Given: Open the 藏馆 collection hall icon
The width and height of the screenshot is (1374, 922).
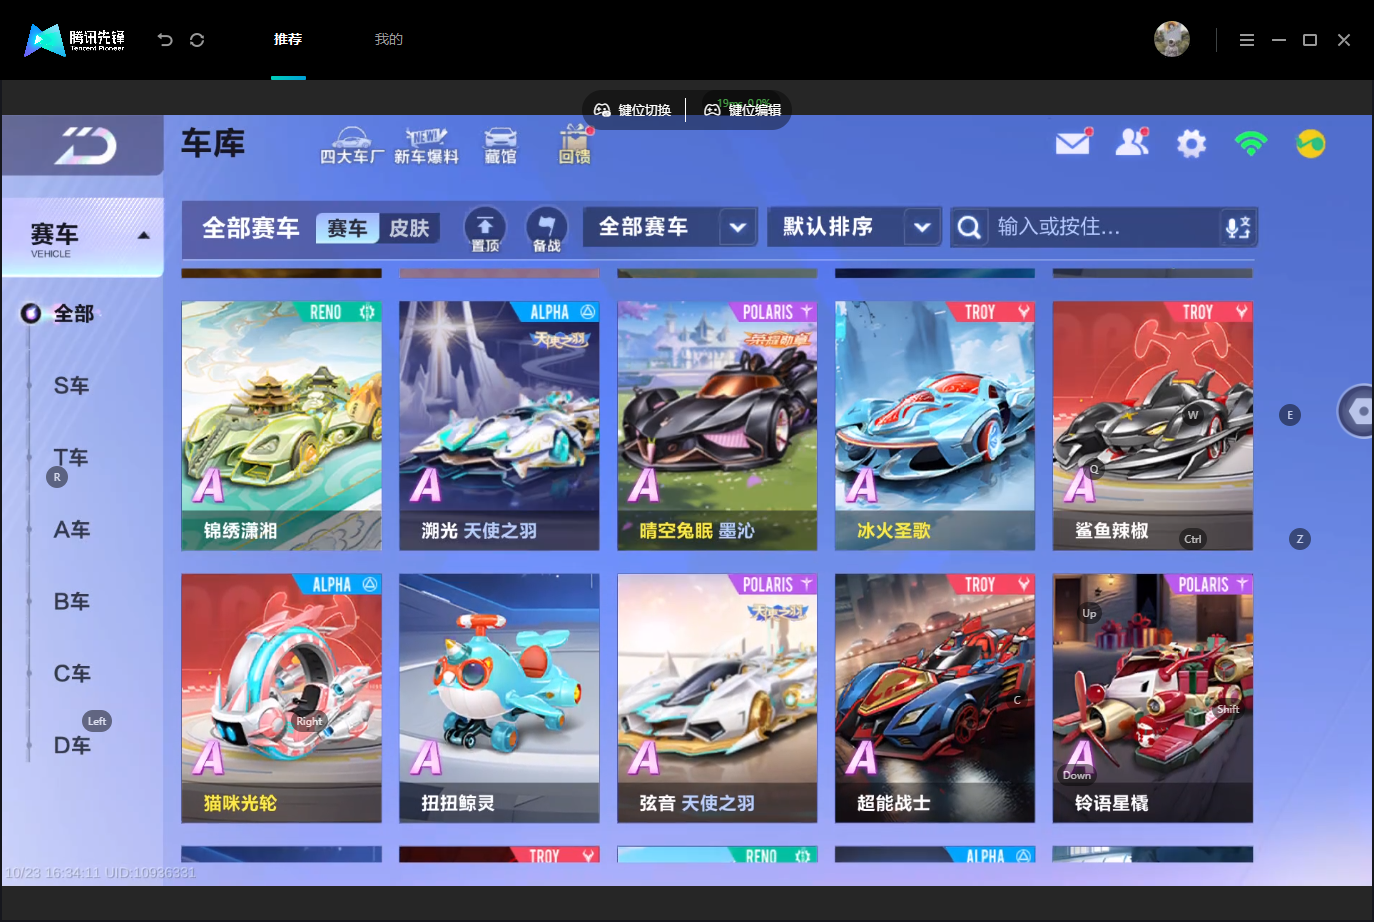Looking at the screenshot, I should (x=500, y=146).
